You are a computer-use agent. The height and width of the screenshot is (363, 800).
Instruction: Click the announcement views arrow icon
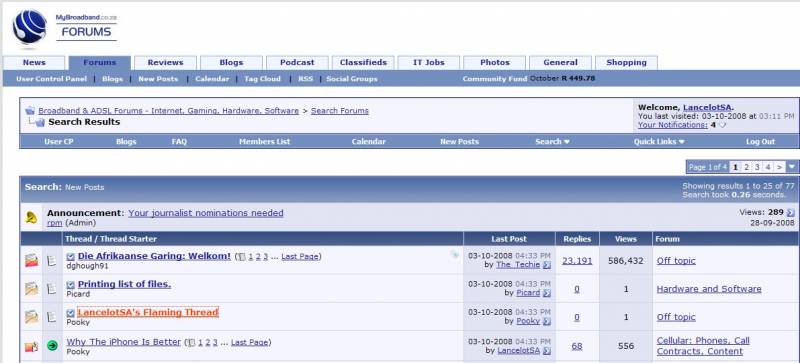790,212
